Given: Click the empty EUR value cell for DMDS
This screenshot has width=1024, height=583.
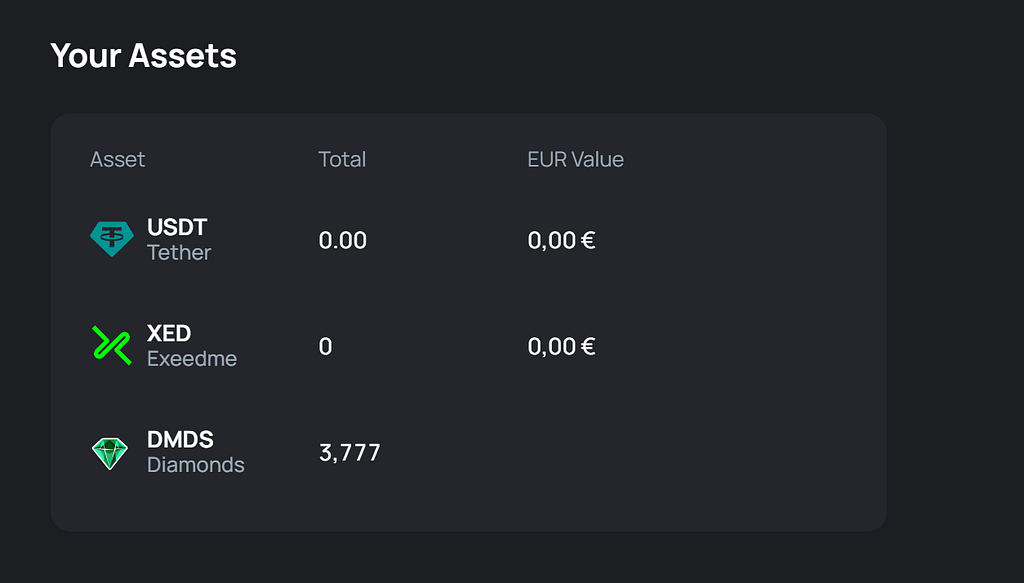Looking at the screenshot, I should 575,452.
